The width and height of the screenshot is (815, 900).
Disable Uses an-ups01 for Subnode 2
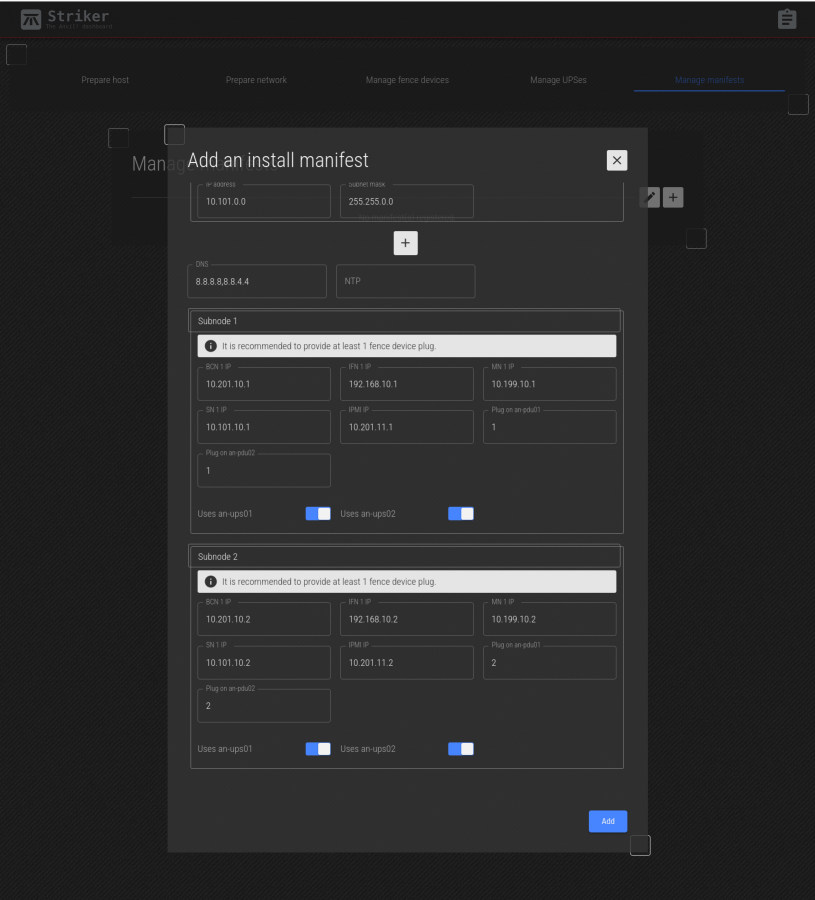(317, 749)
